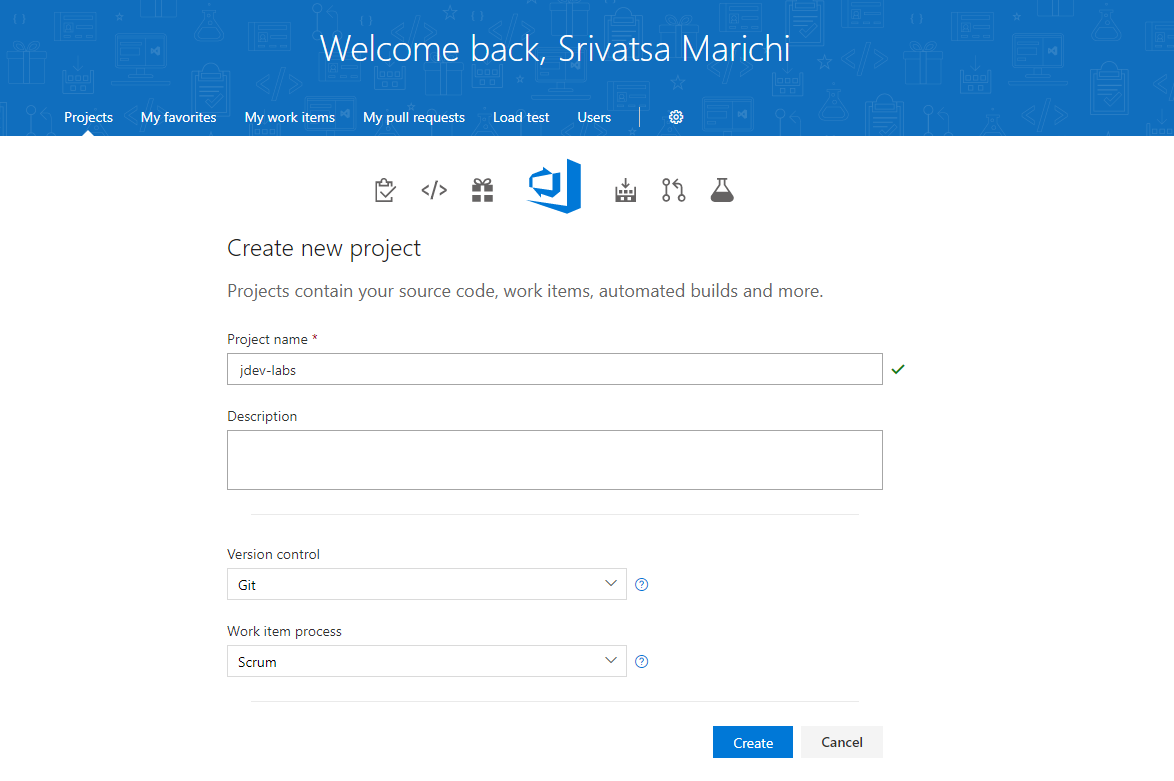The image size is (1174, 781).
Task: Go to the Users page
Action: [594, 117]
